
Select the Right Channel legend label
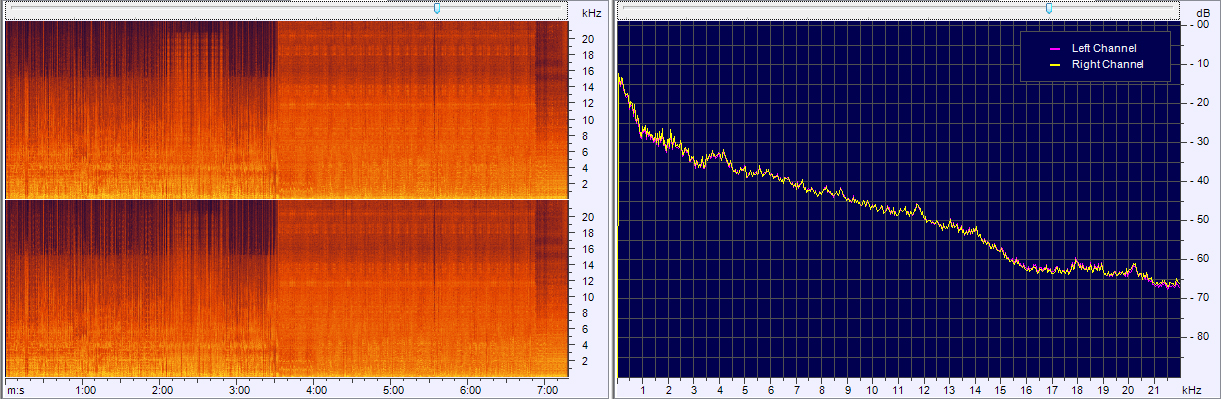pos(1107,64)
